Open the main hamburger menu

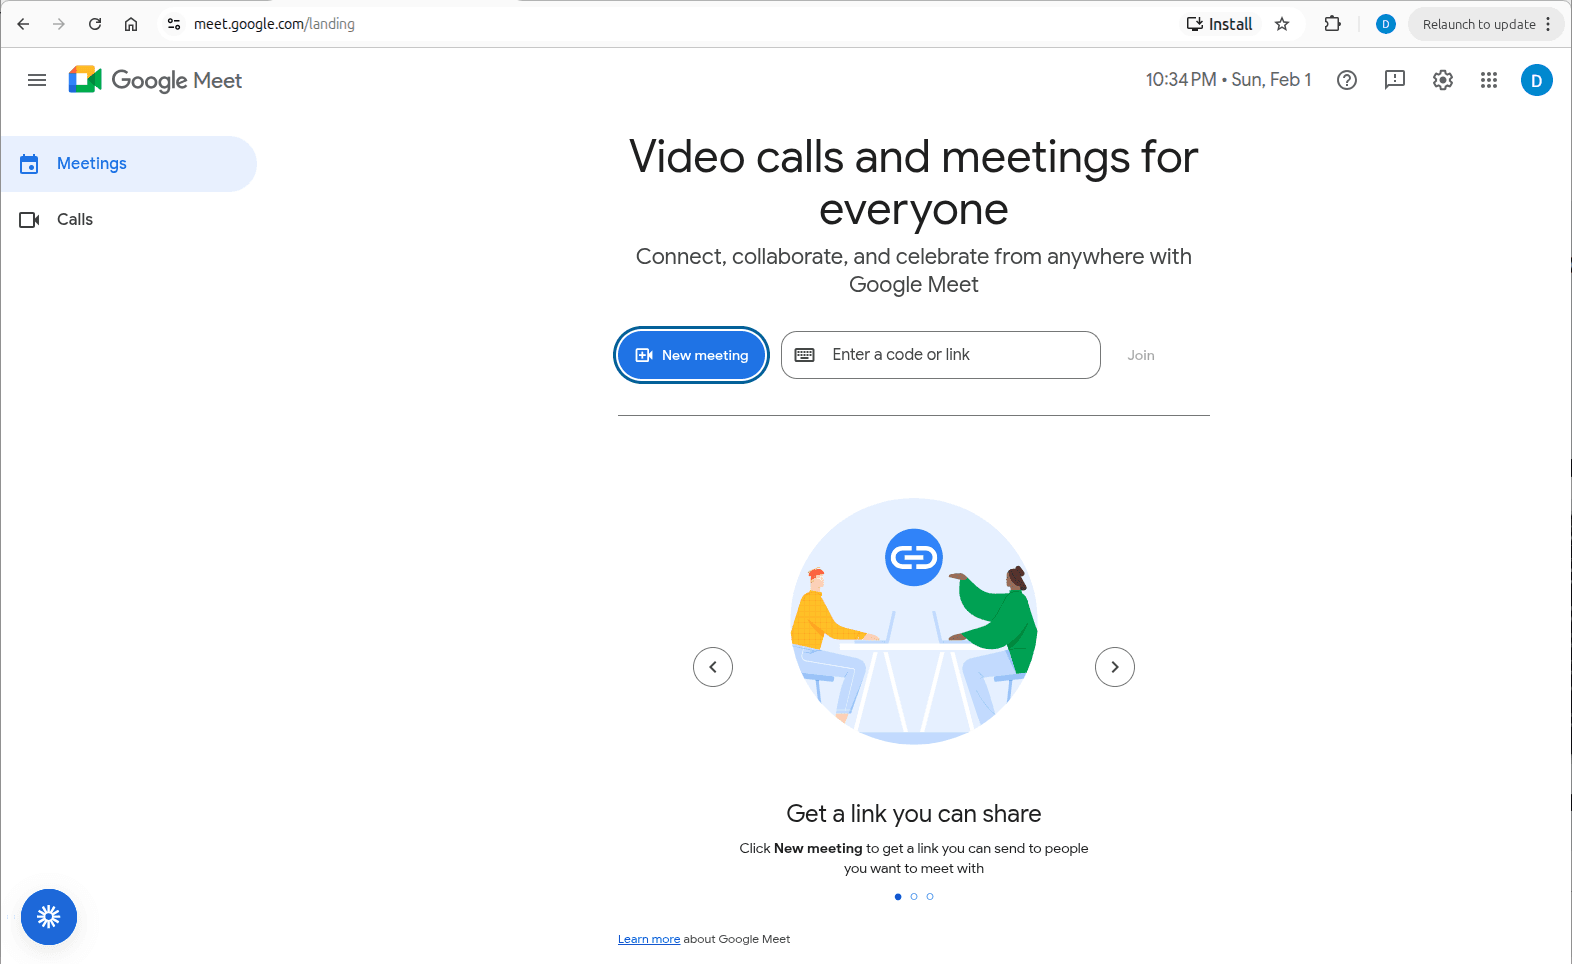(37, 80)
